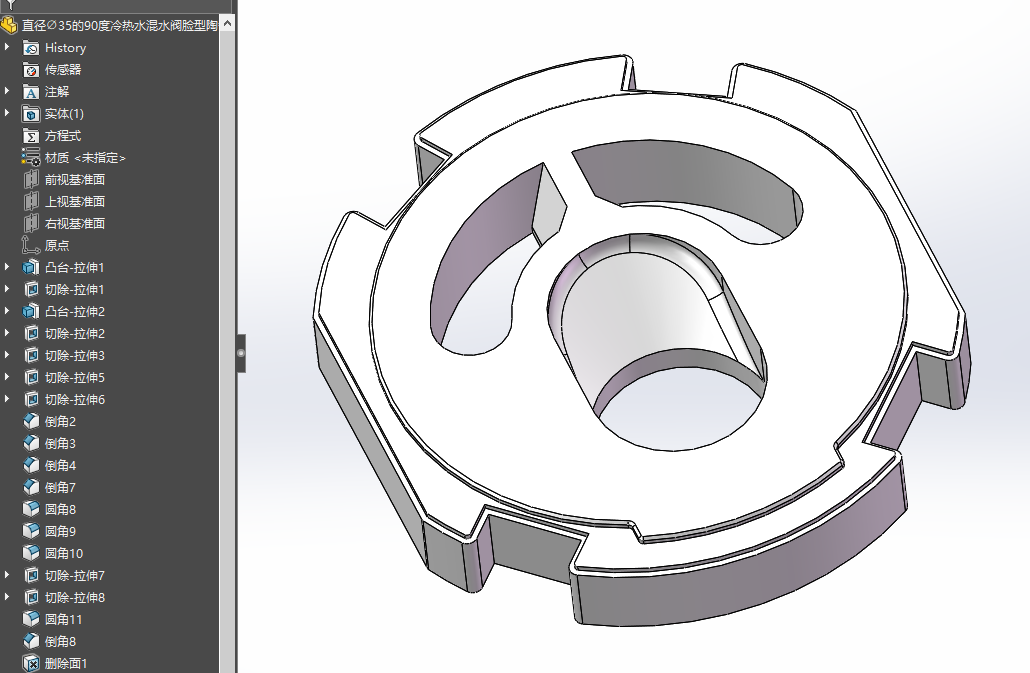Select the 圆角9 fillet feature
Image resolution: width=1030 pixels, height=673 pixels.
(60, 531)
